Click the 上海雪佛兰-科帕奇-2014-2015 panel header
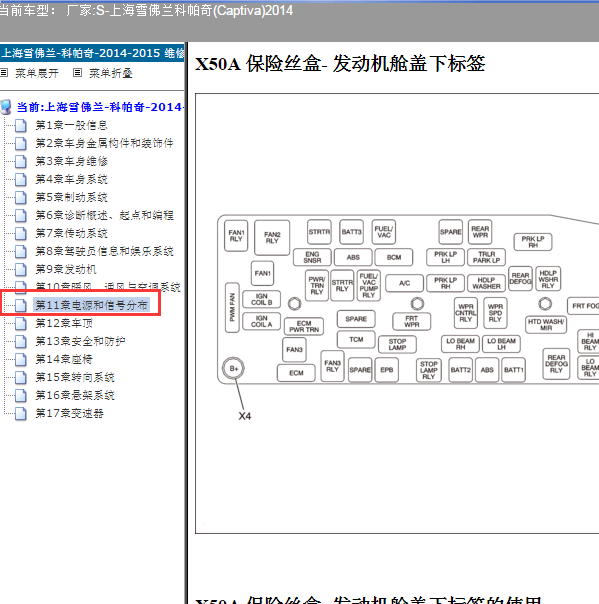This screenshot has width=599, height=604. pos(92,53)
